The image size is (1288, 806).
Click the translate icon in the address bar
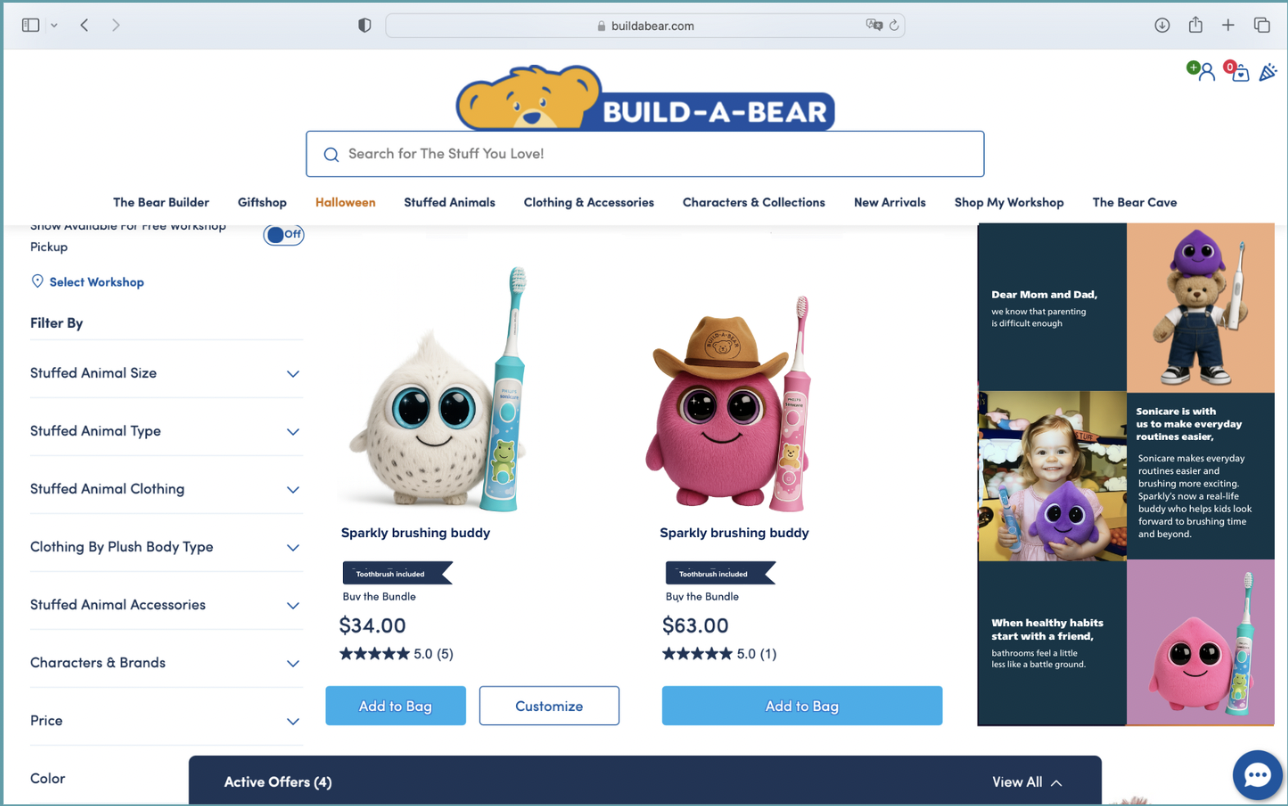click(874, 25)
